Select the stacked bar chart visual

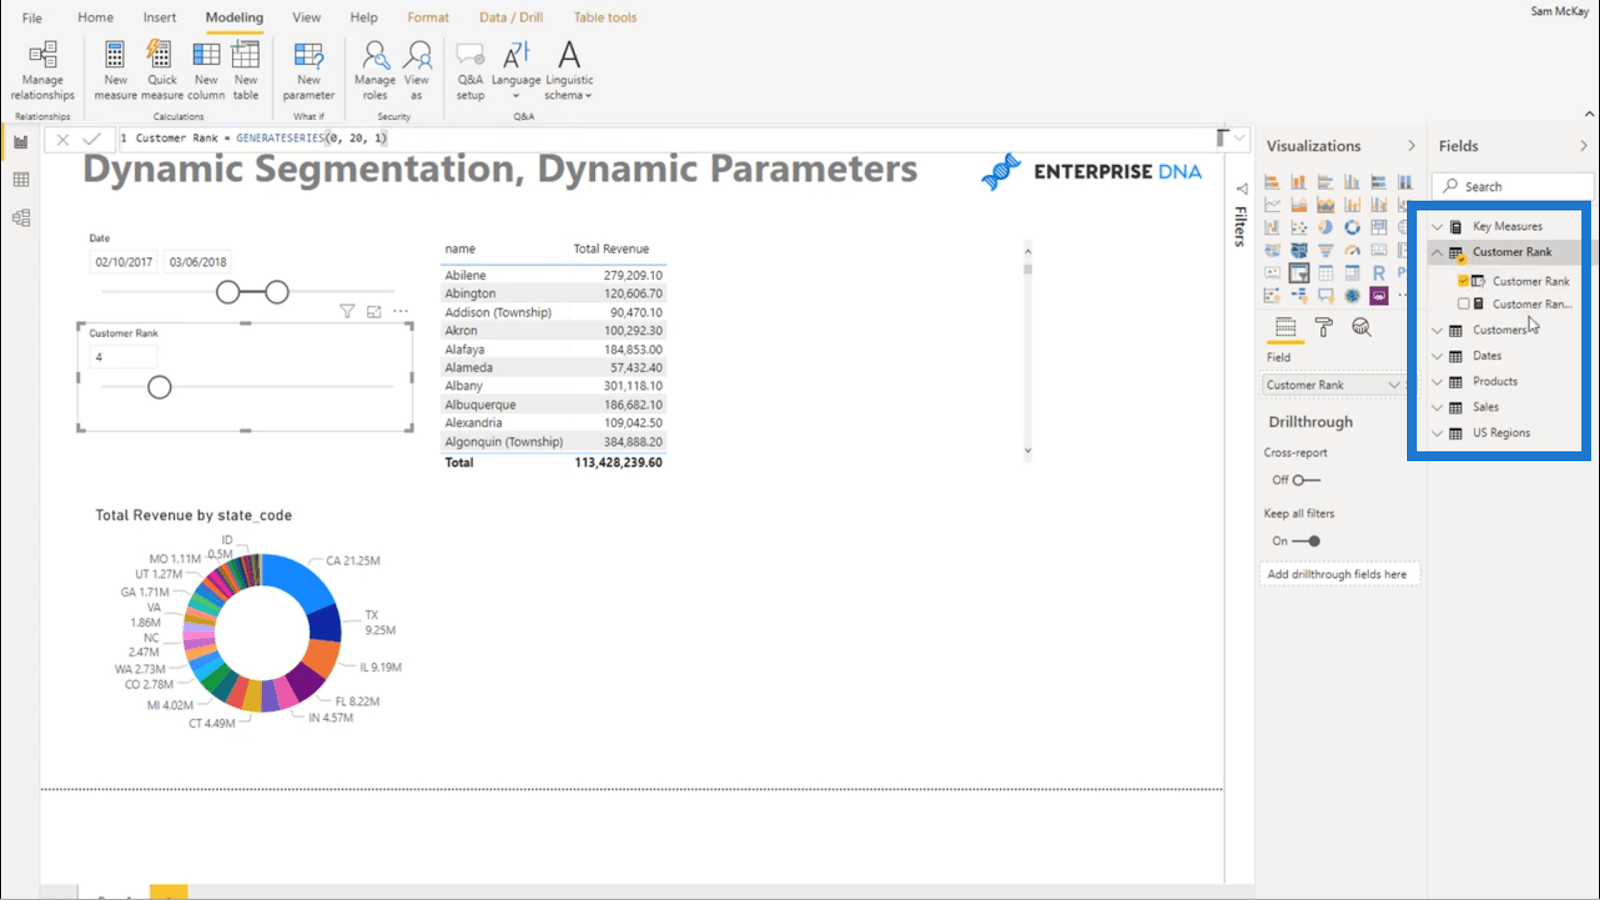pyautogui.click(x=1272, y=182)
